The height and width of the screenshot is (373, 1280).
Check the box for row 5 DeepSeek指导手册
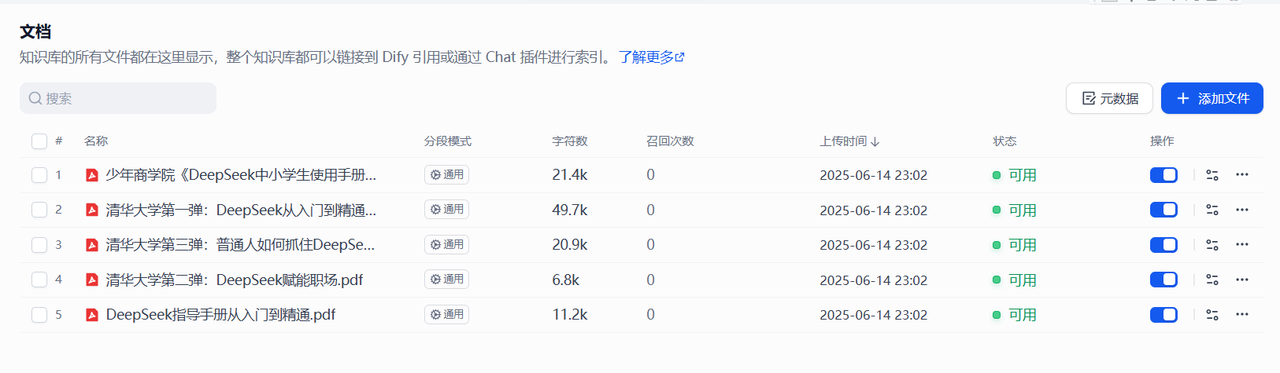click(x=39, y=315)
